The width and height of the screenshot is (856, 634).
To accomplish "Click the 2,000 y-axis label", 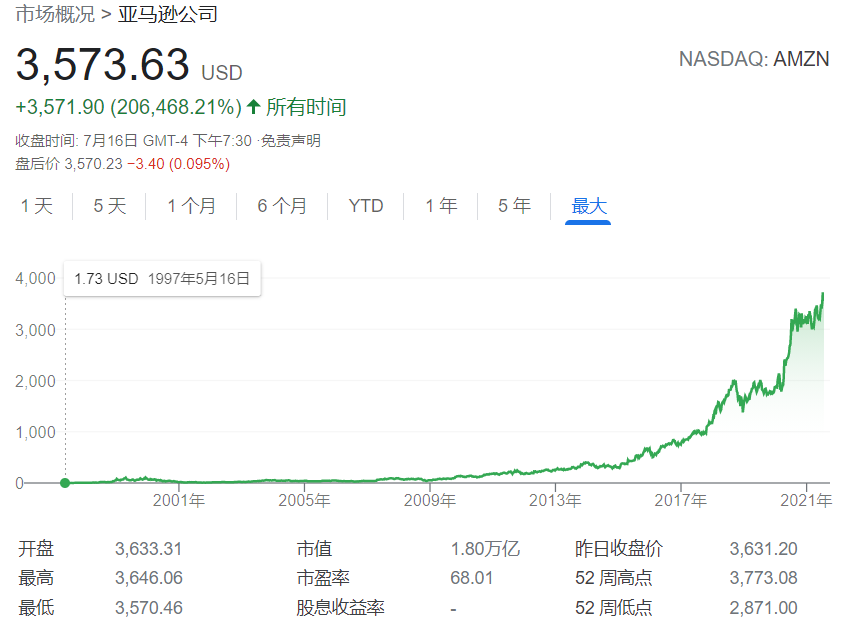I will 35,381.
